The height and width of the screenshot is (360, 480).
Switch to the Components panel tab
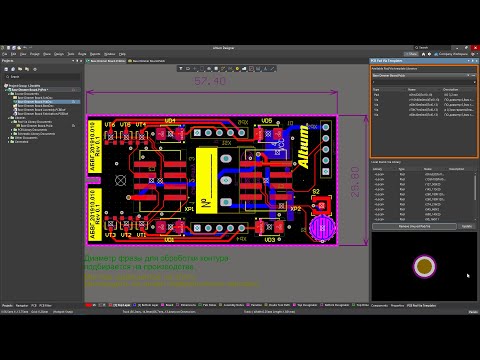(x=379, y=305)
